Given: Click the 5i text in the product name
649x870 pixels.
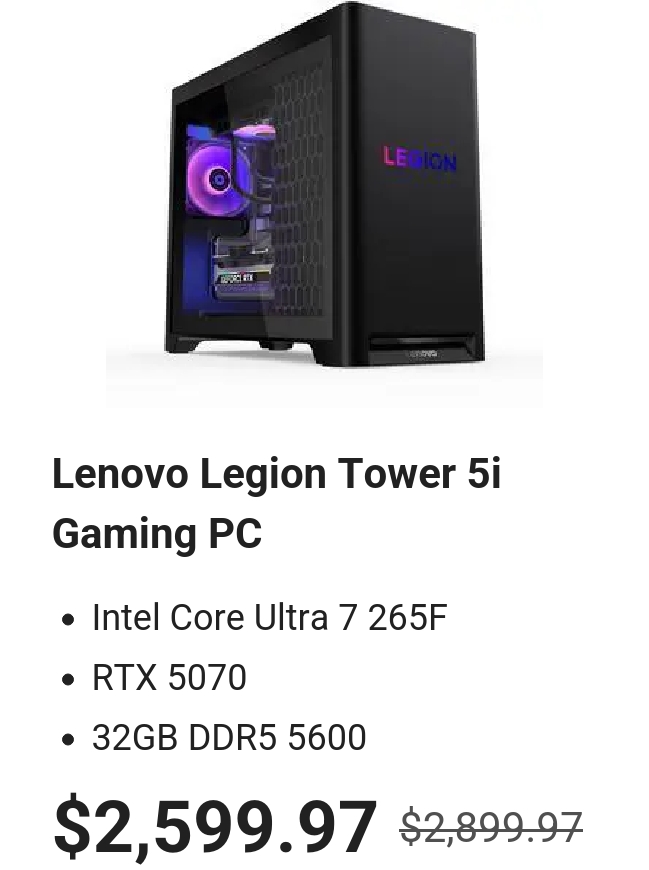Looking at the screenshot, I should 484,474.
